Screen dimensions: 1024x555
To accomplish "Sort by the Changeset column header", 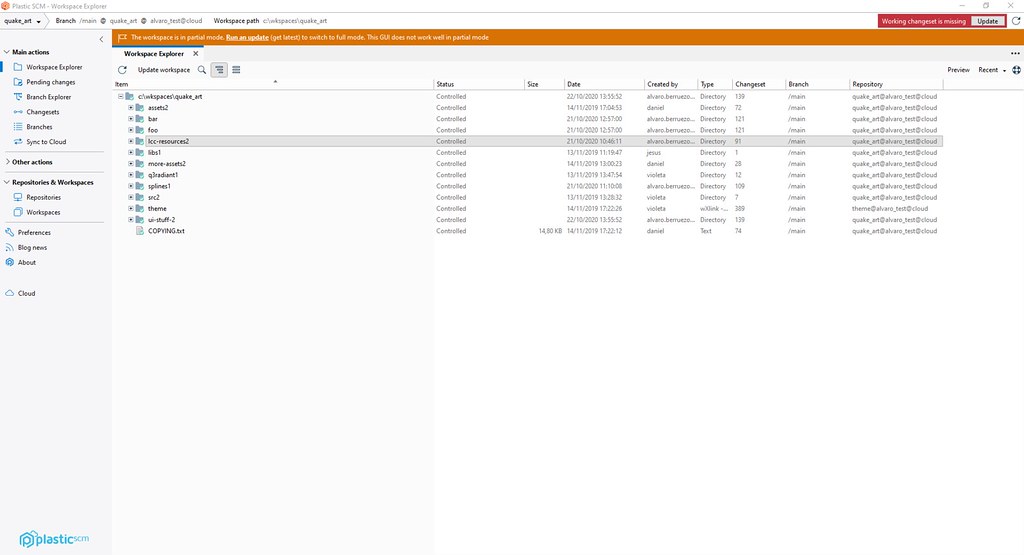I will [x=759, y=84].
